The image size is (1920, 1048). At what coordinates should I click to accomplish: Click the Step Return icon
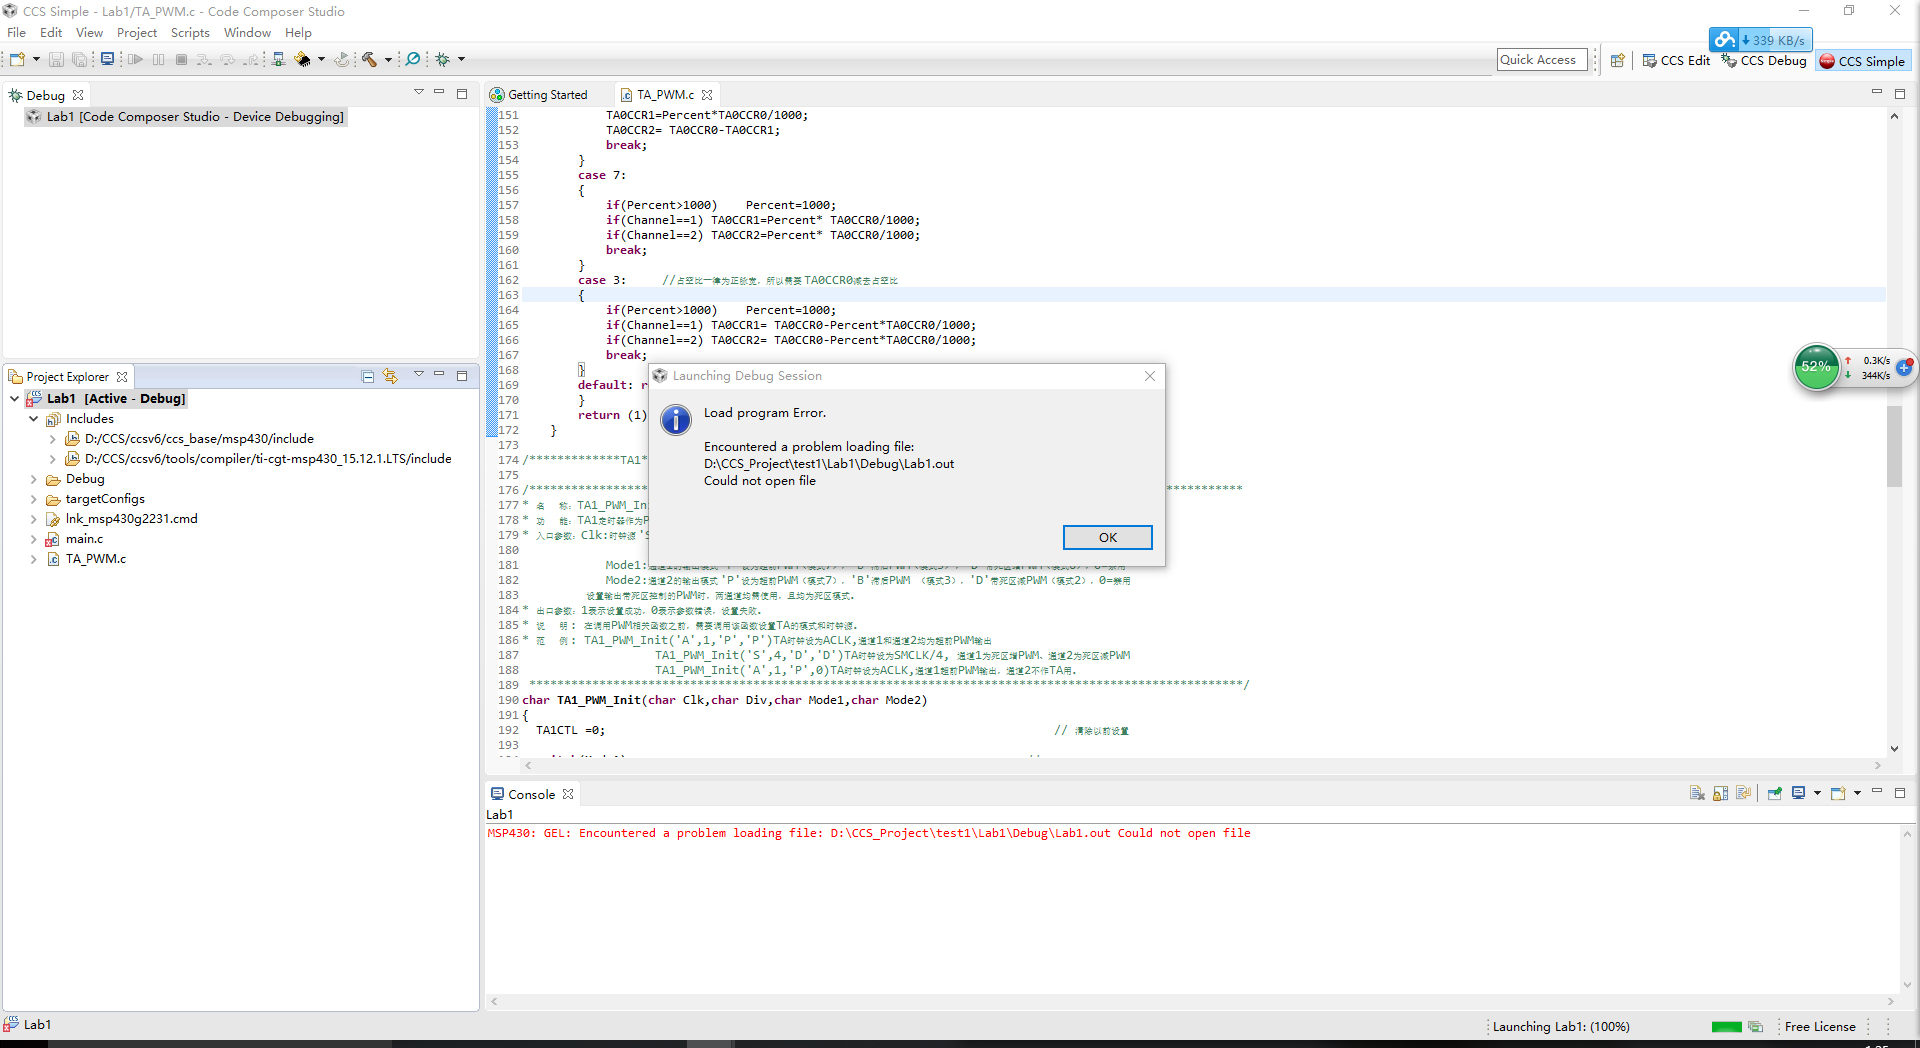(x=251, y=60)
